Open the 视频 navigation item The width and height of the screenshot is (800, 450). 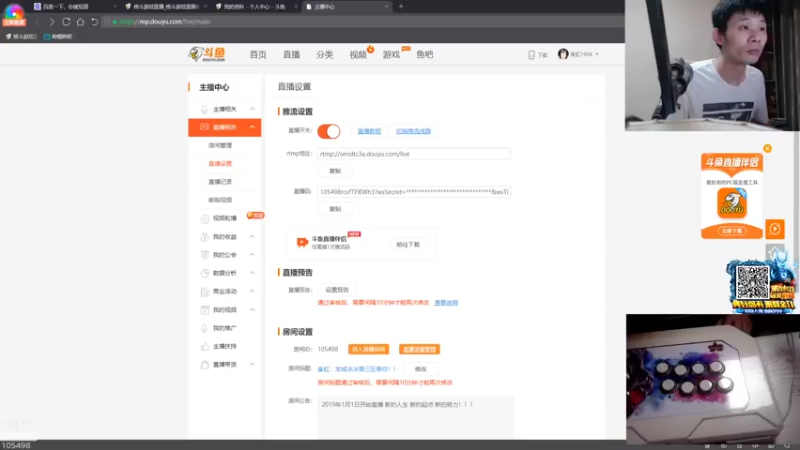358,55
